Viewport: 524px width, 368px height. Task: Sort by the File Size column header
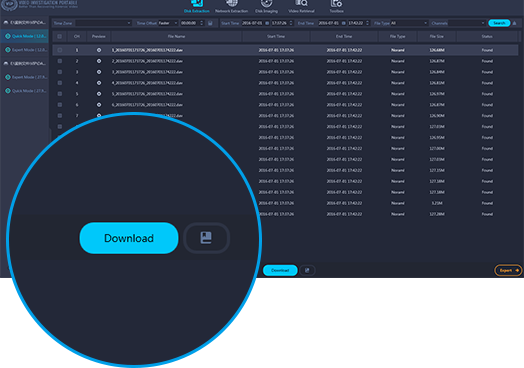[x=436, y=36]
